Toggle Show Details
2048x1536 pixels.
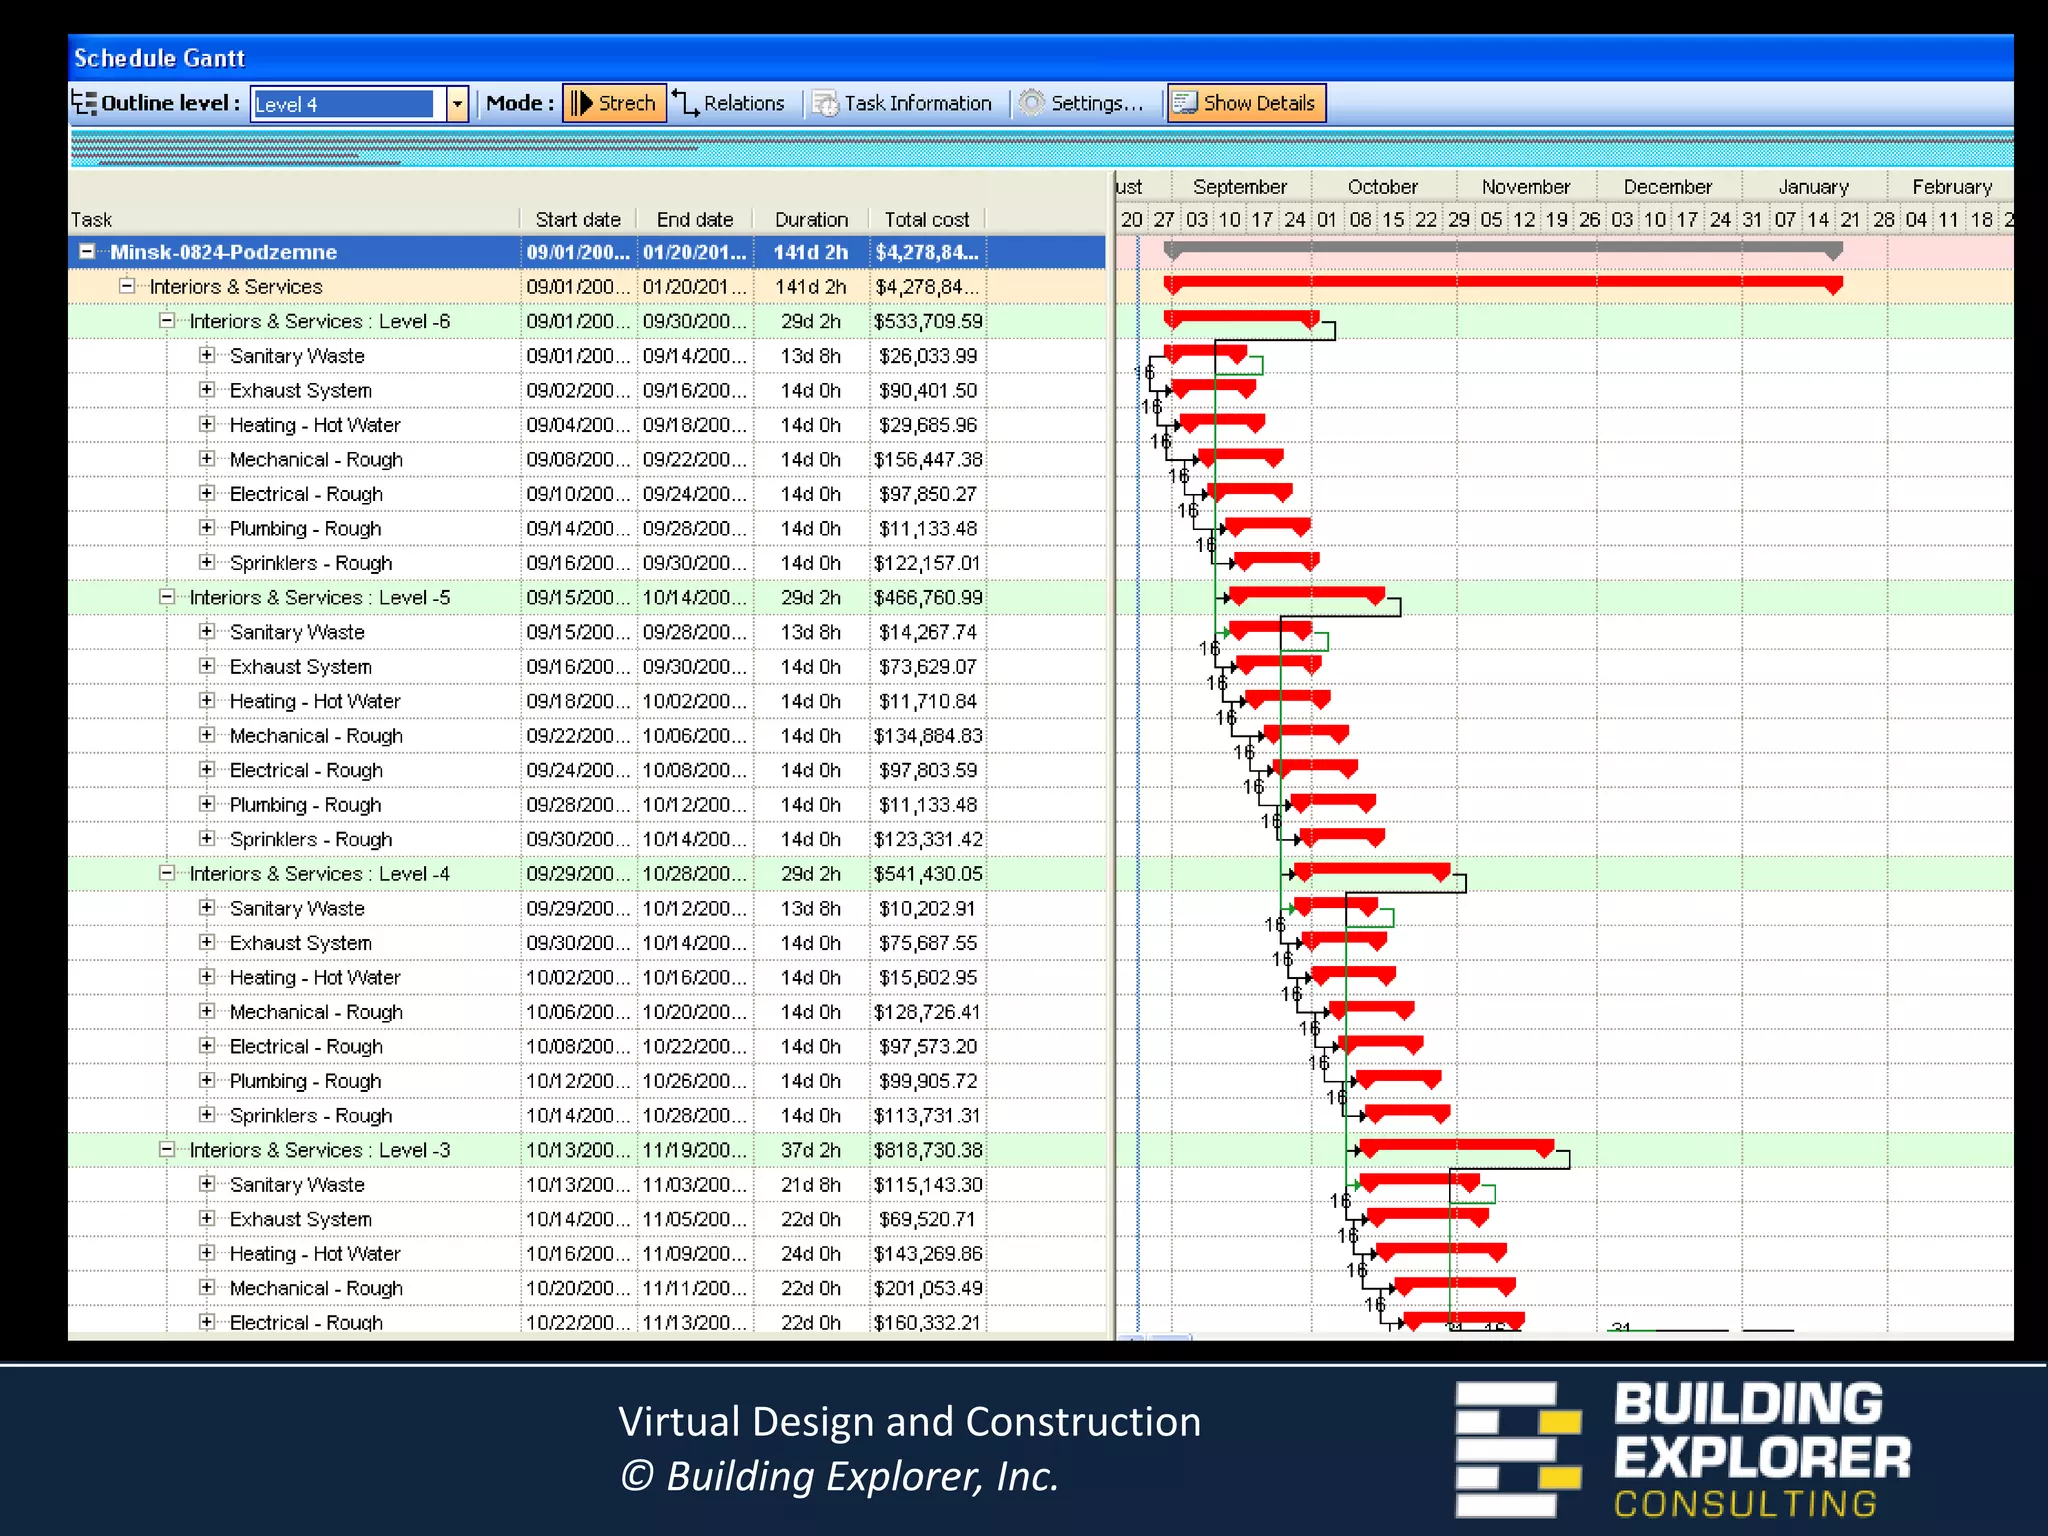[1246, 103]
